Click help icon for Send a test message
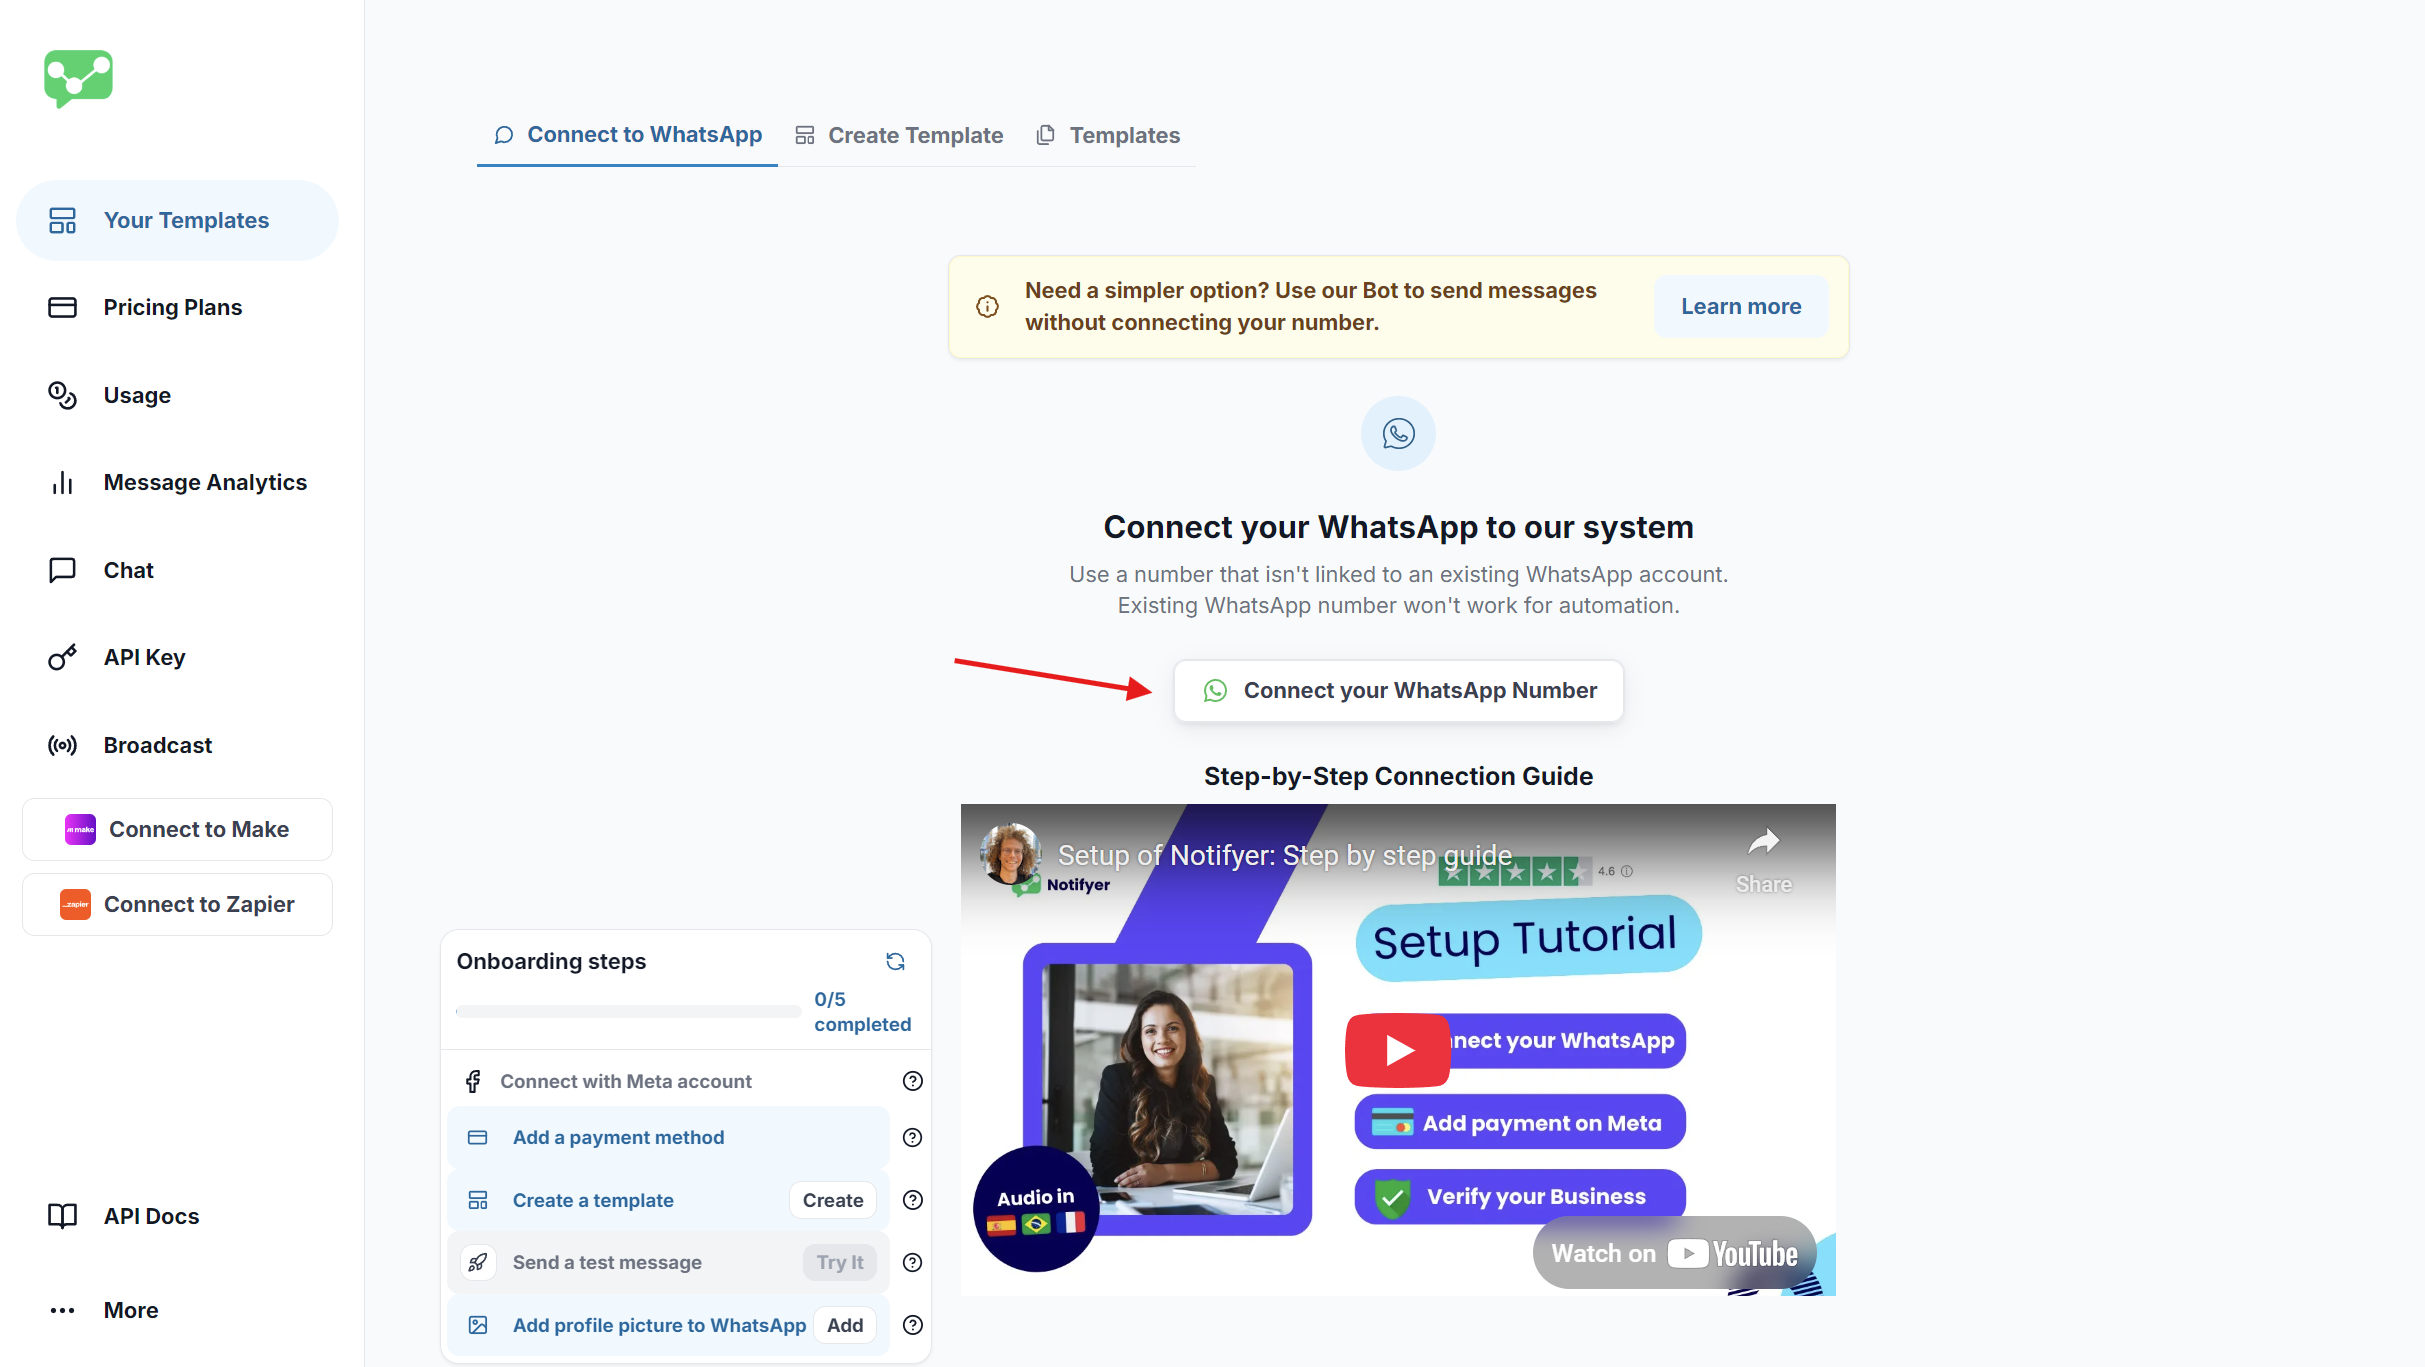This screenshot has width=2425, height=1367. 912,1262
